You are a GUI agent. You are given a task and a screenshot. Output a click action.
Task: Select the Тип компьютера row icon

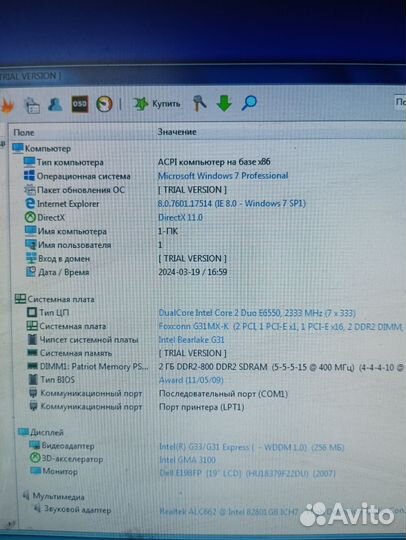29,162
